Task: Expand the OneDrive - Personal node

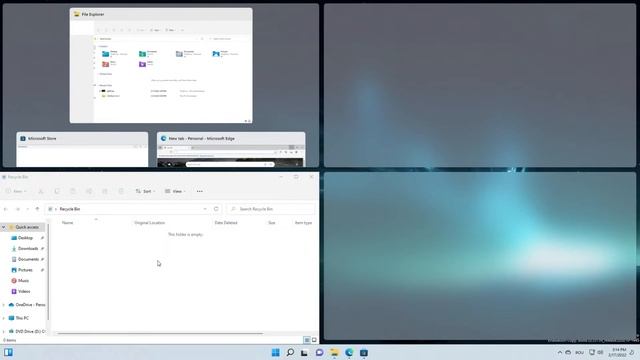Action: pyautogui.click(x=4, y=305)
